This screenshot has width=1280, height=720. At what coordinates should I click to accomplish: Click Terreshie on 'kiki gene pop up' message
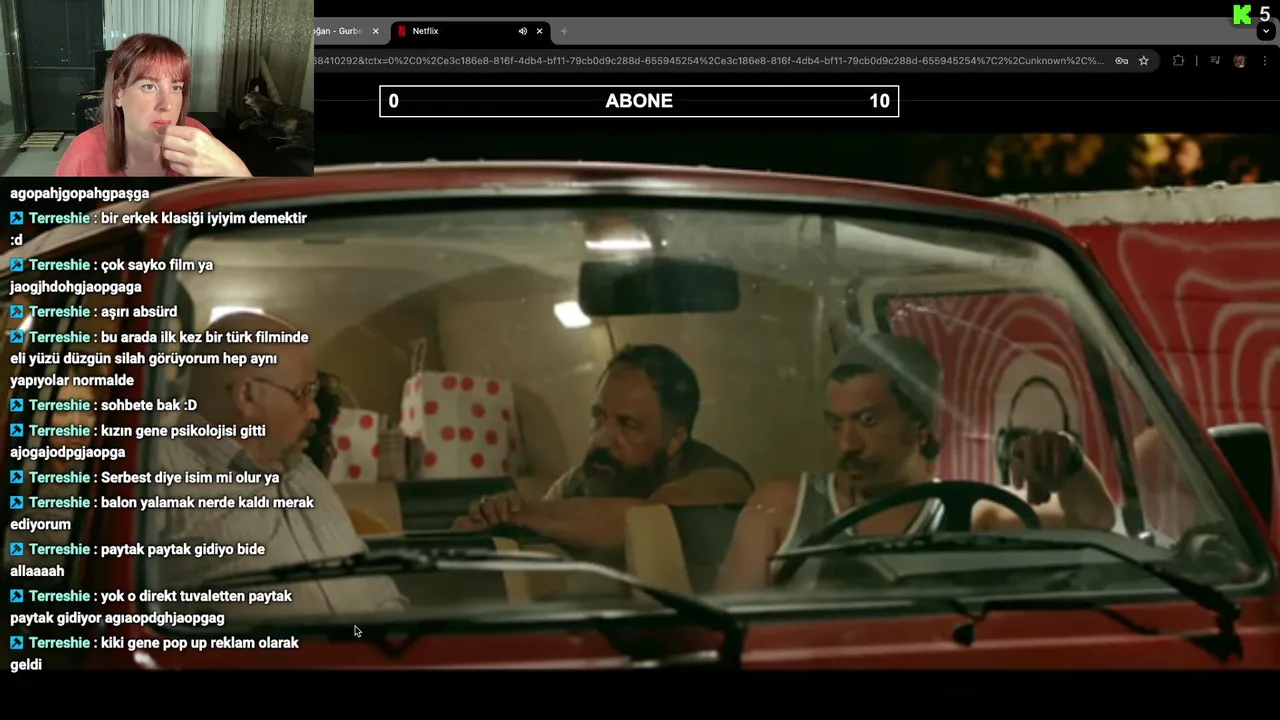tap(59, 643)
